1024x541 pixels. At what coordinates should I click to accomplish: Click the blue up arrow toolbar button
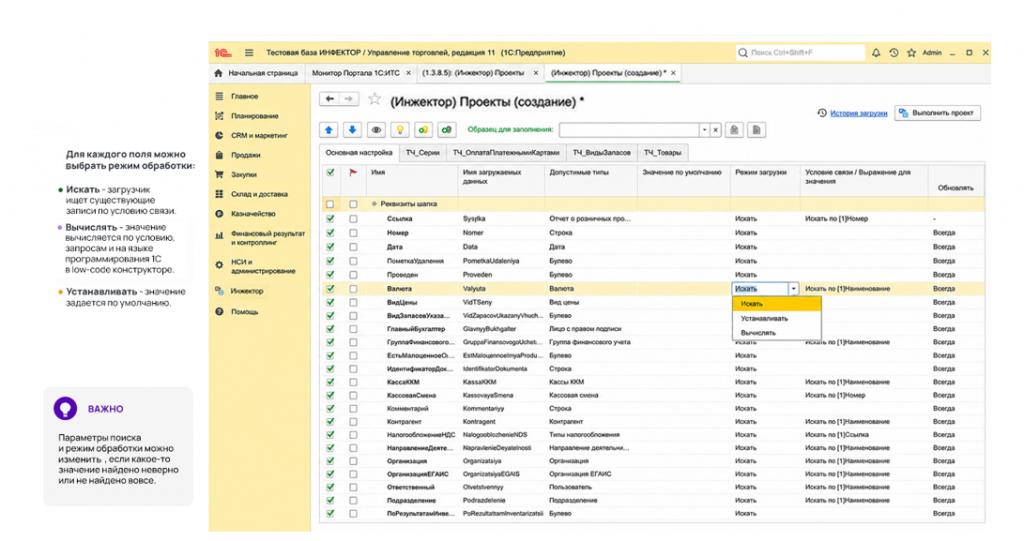328,130
